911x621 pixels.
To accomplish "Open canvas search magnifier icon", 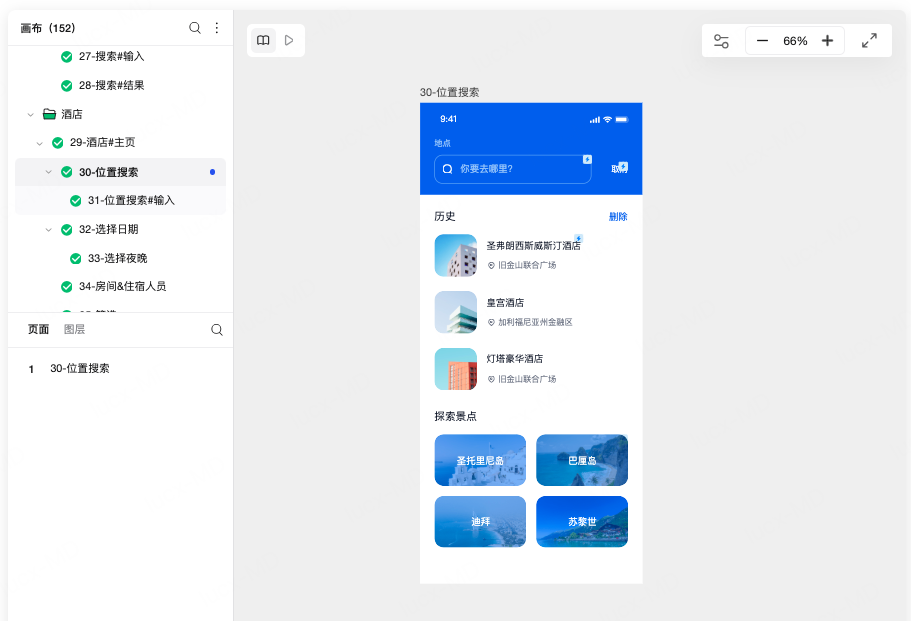I will point(195,28).
